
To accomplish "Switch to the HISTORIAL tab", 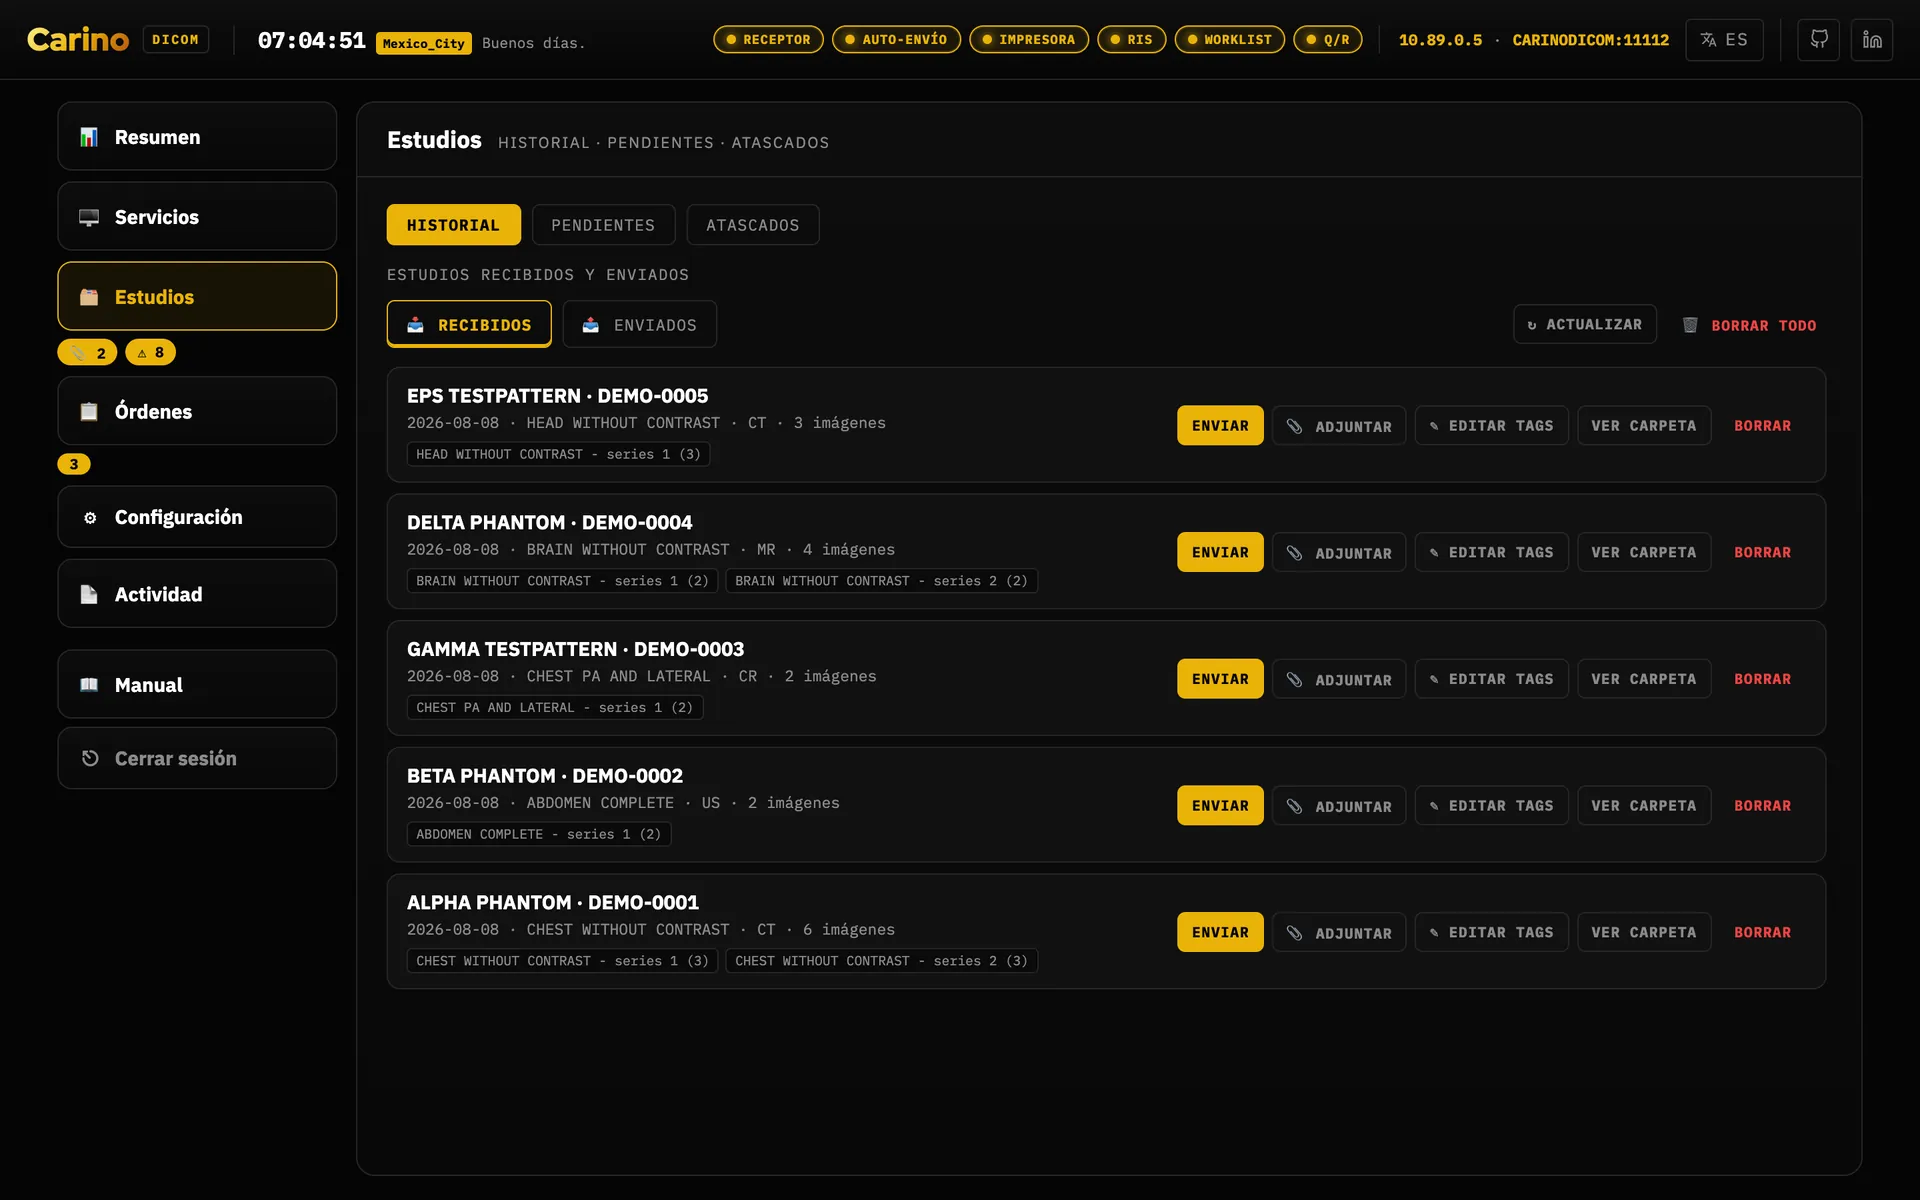I will tap(453, 225).
